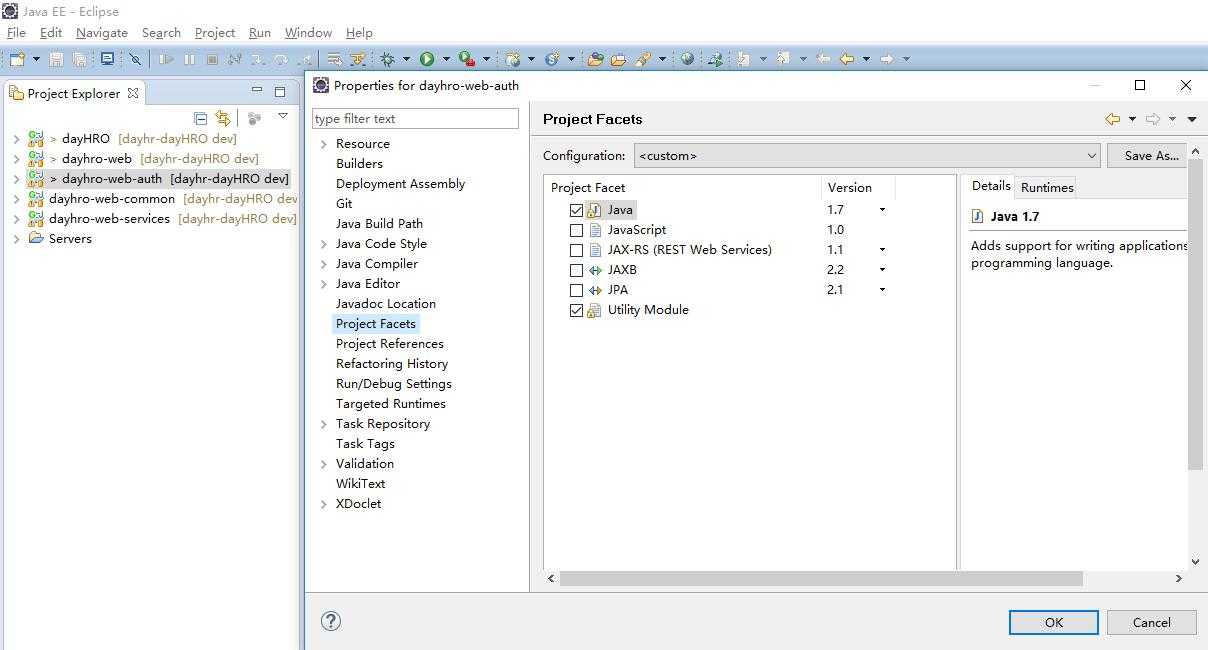Viewport: 1208px width, 650px height.
Task: Click Collapse All in Project Explorer
Action: click(x=200, y=118)
